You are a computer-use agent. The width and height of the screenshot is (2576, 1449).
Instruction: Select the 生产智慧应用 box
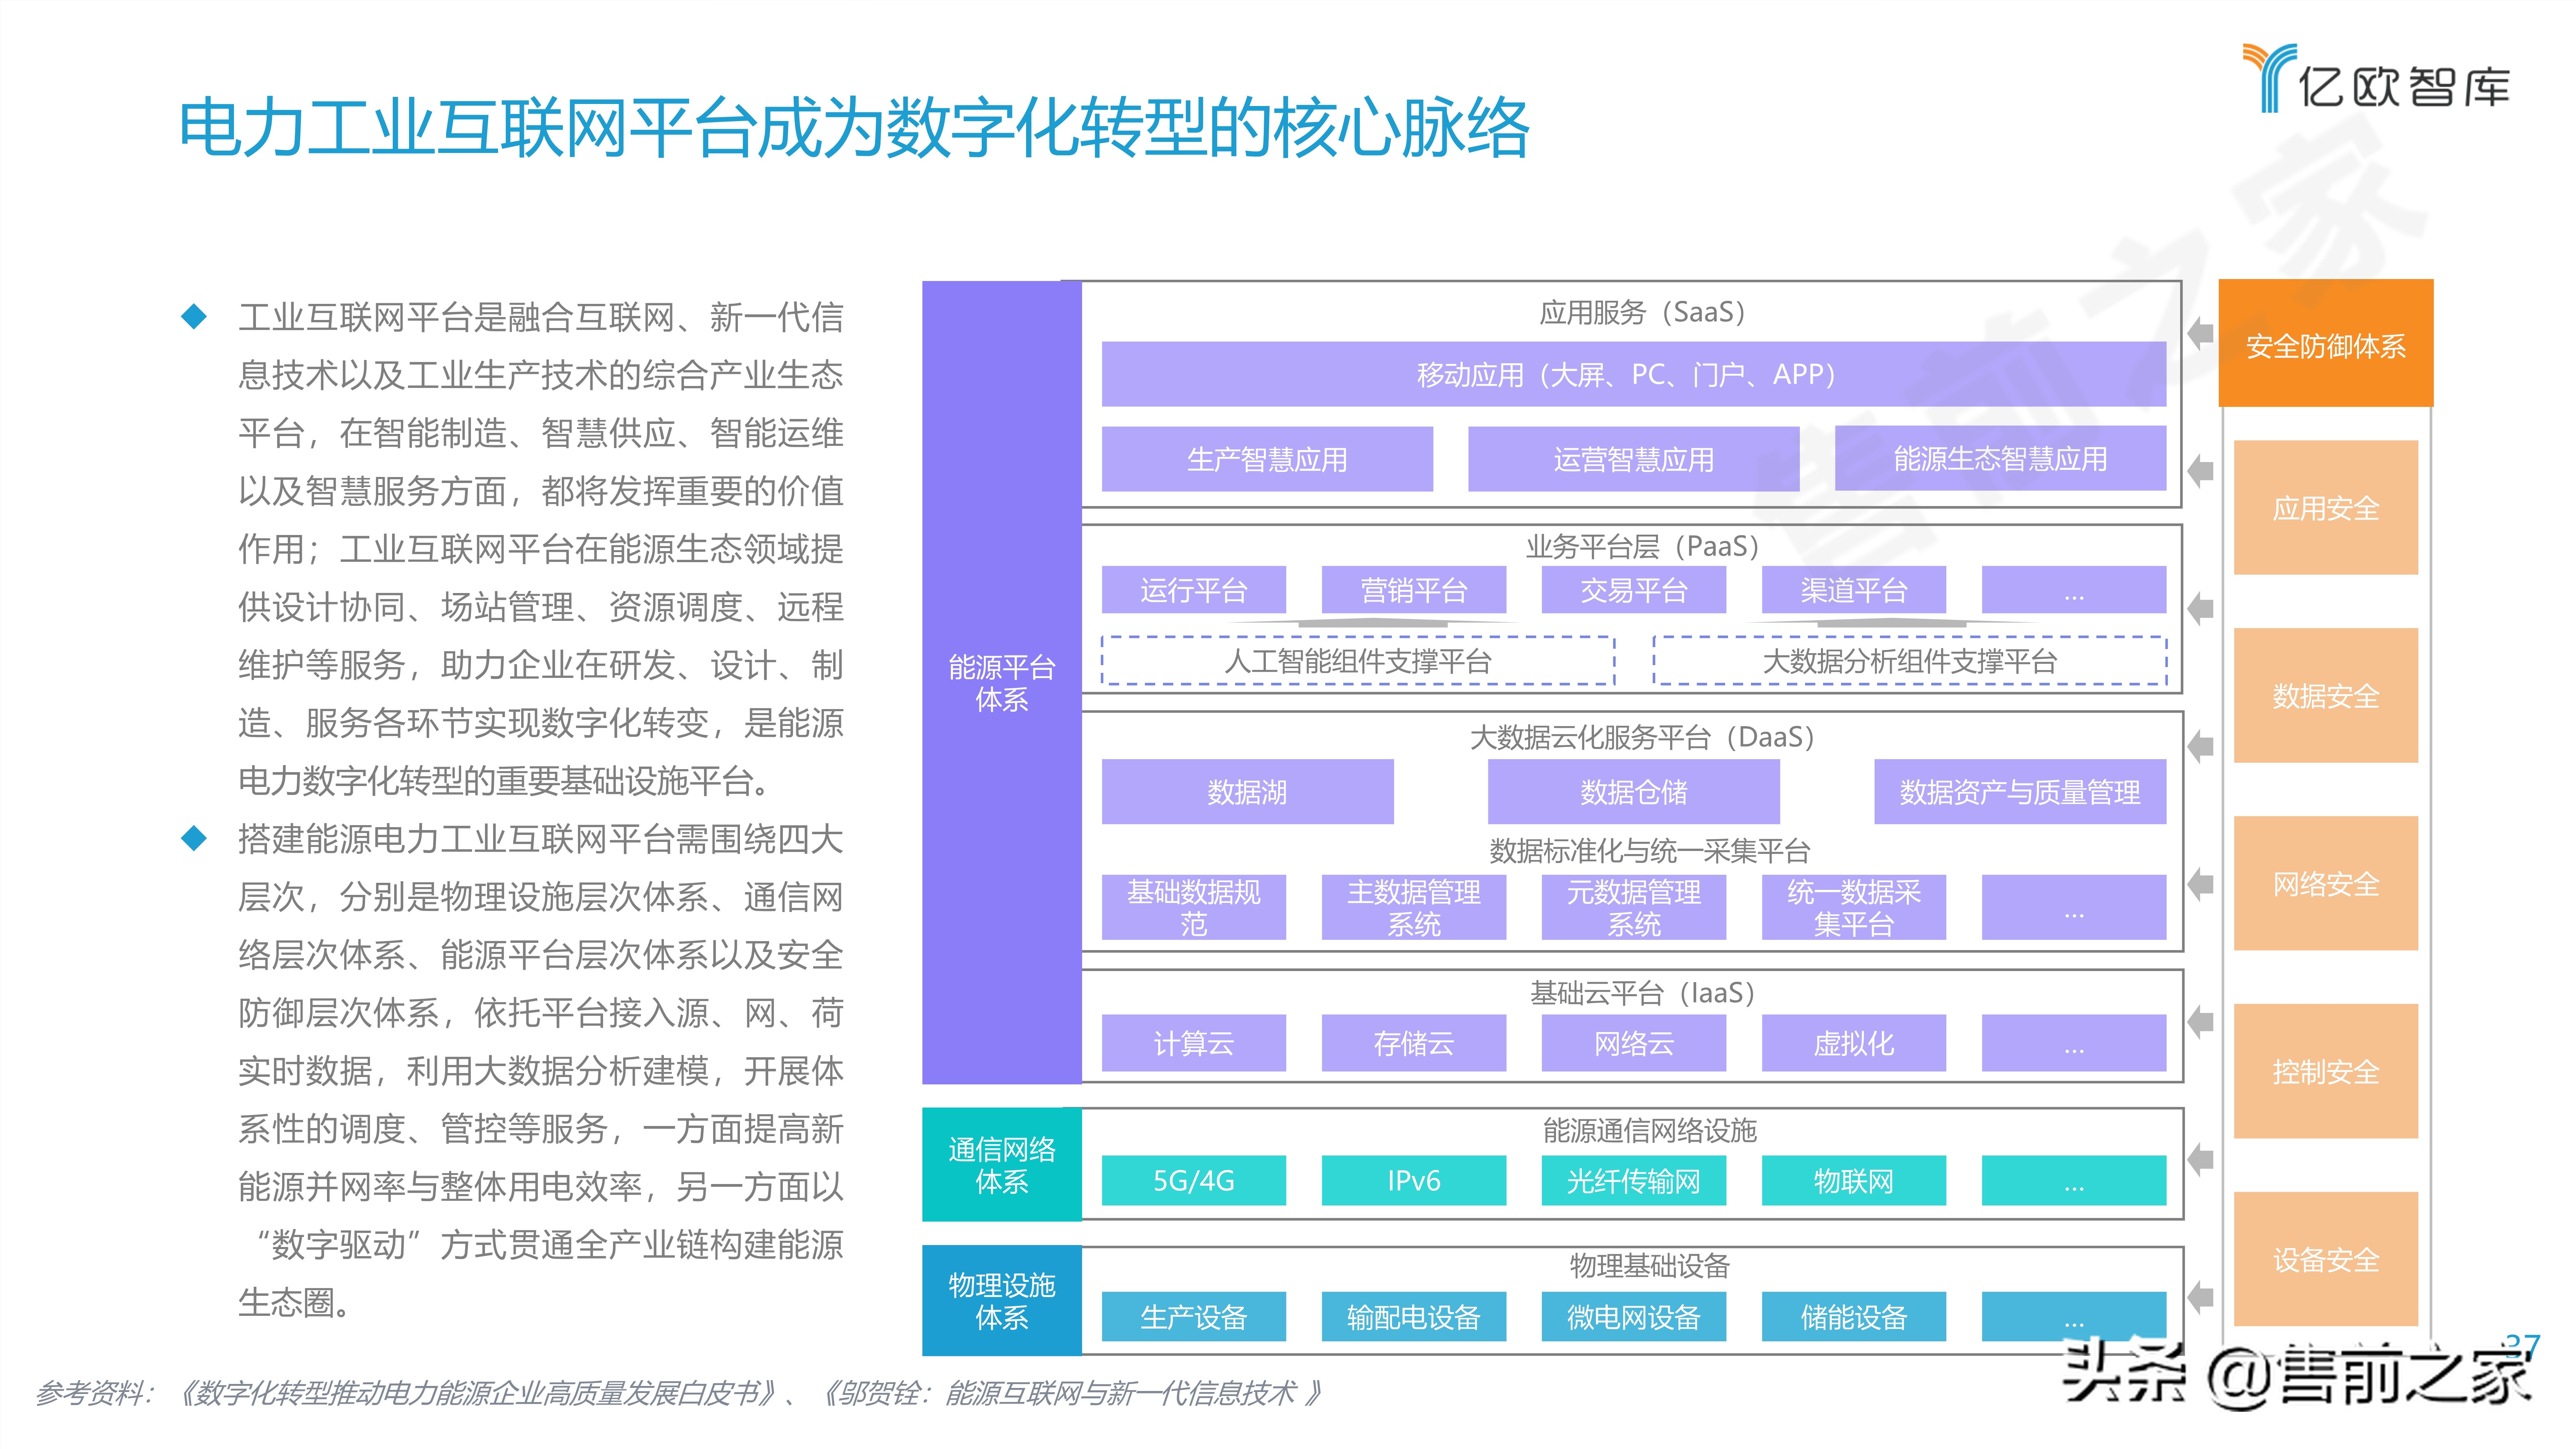(1267, 459)
